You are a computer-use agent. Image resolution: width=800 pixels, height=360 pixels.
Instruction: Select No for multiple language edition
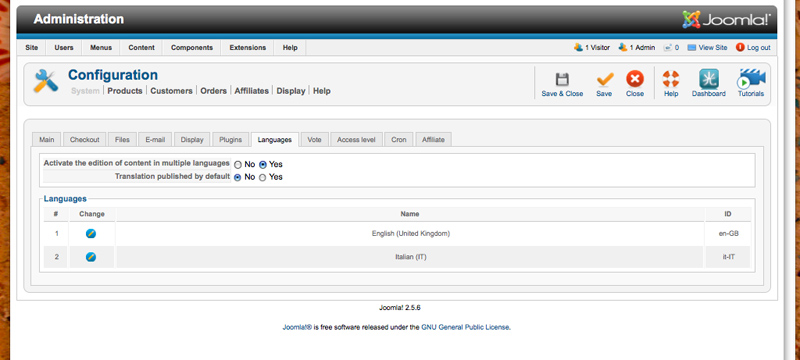238,165
